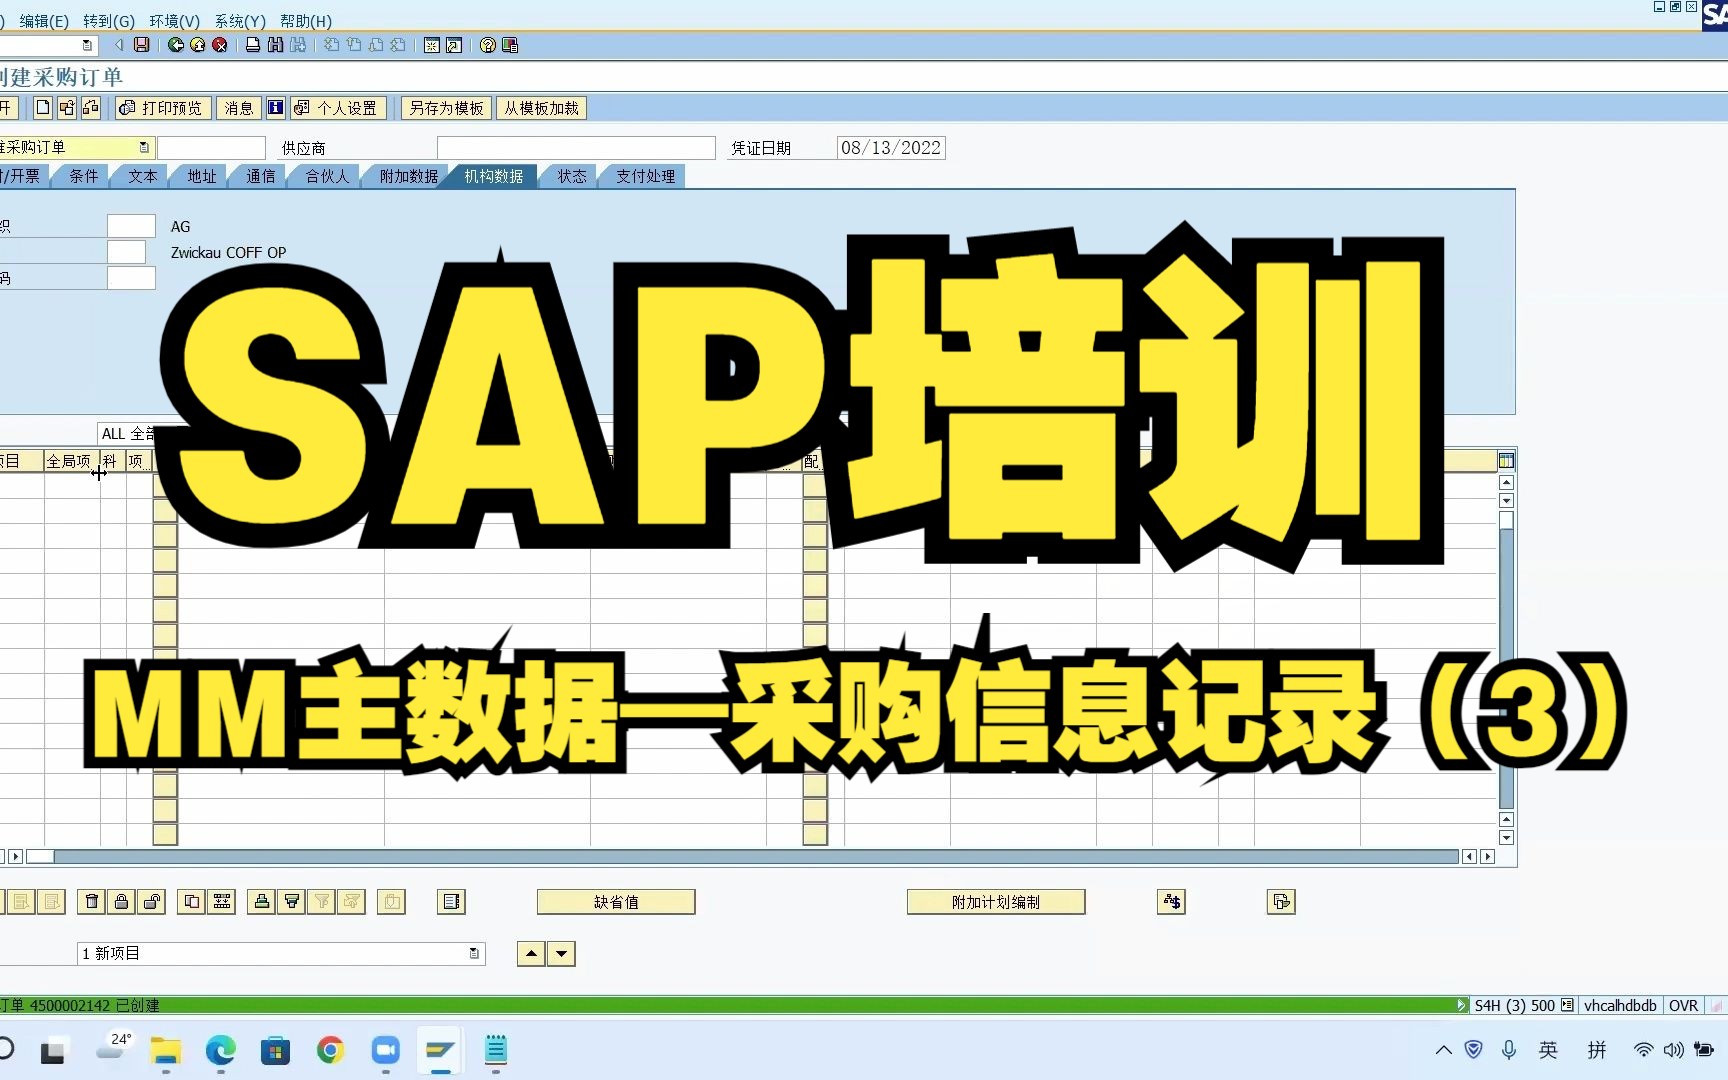Click the volume icon in the system tray

(x=1673, y=1050)
